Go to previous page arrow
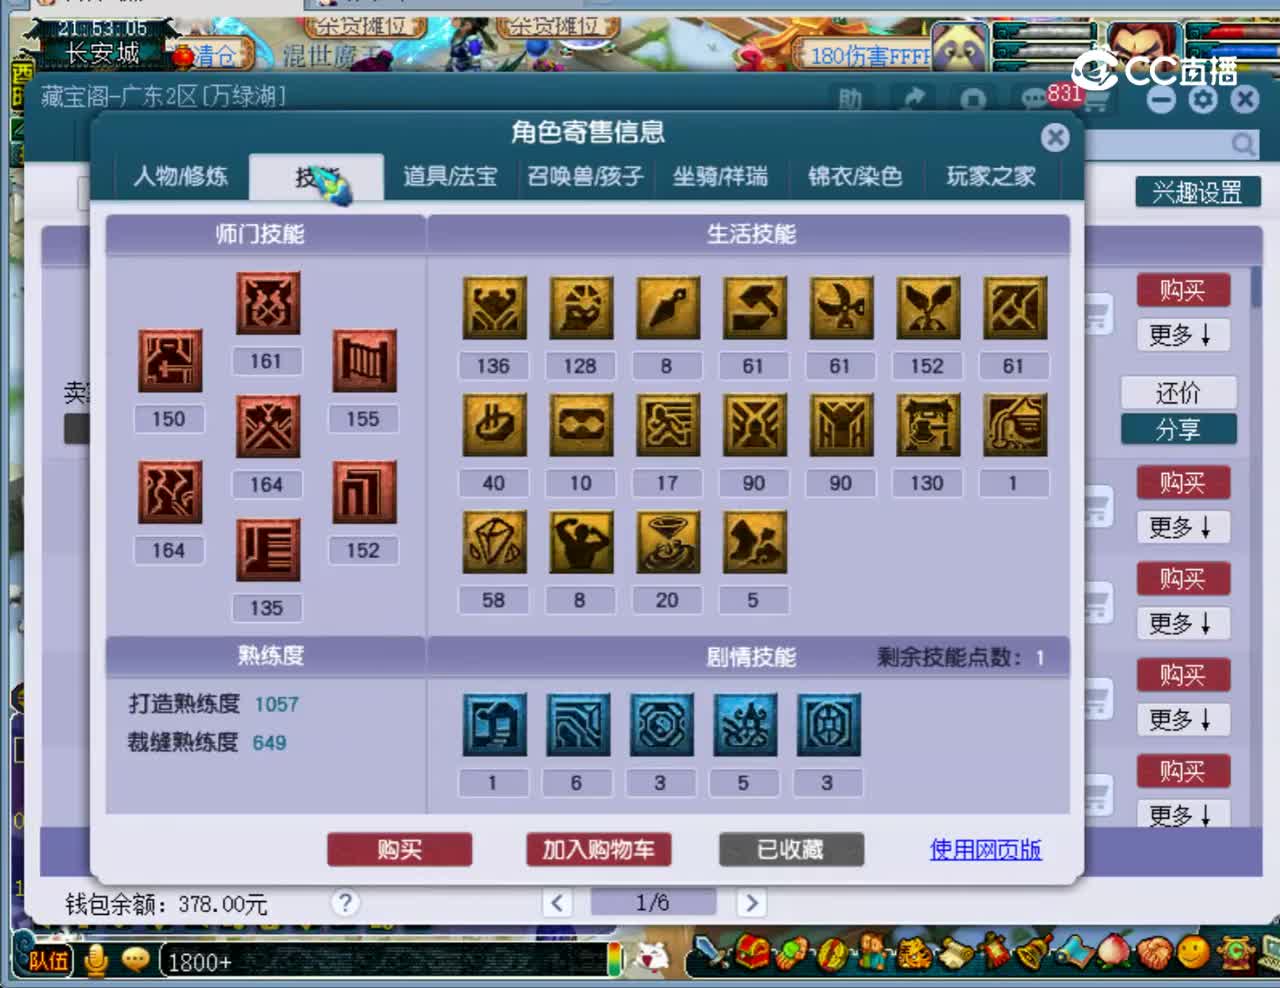This screenshot has height=988, width=1280. pos(558,904)
